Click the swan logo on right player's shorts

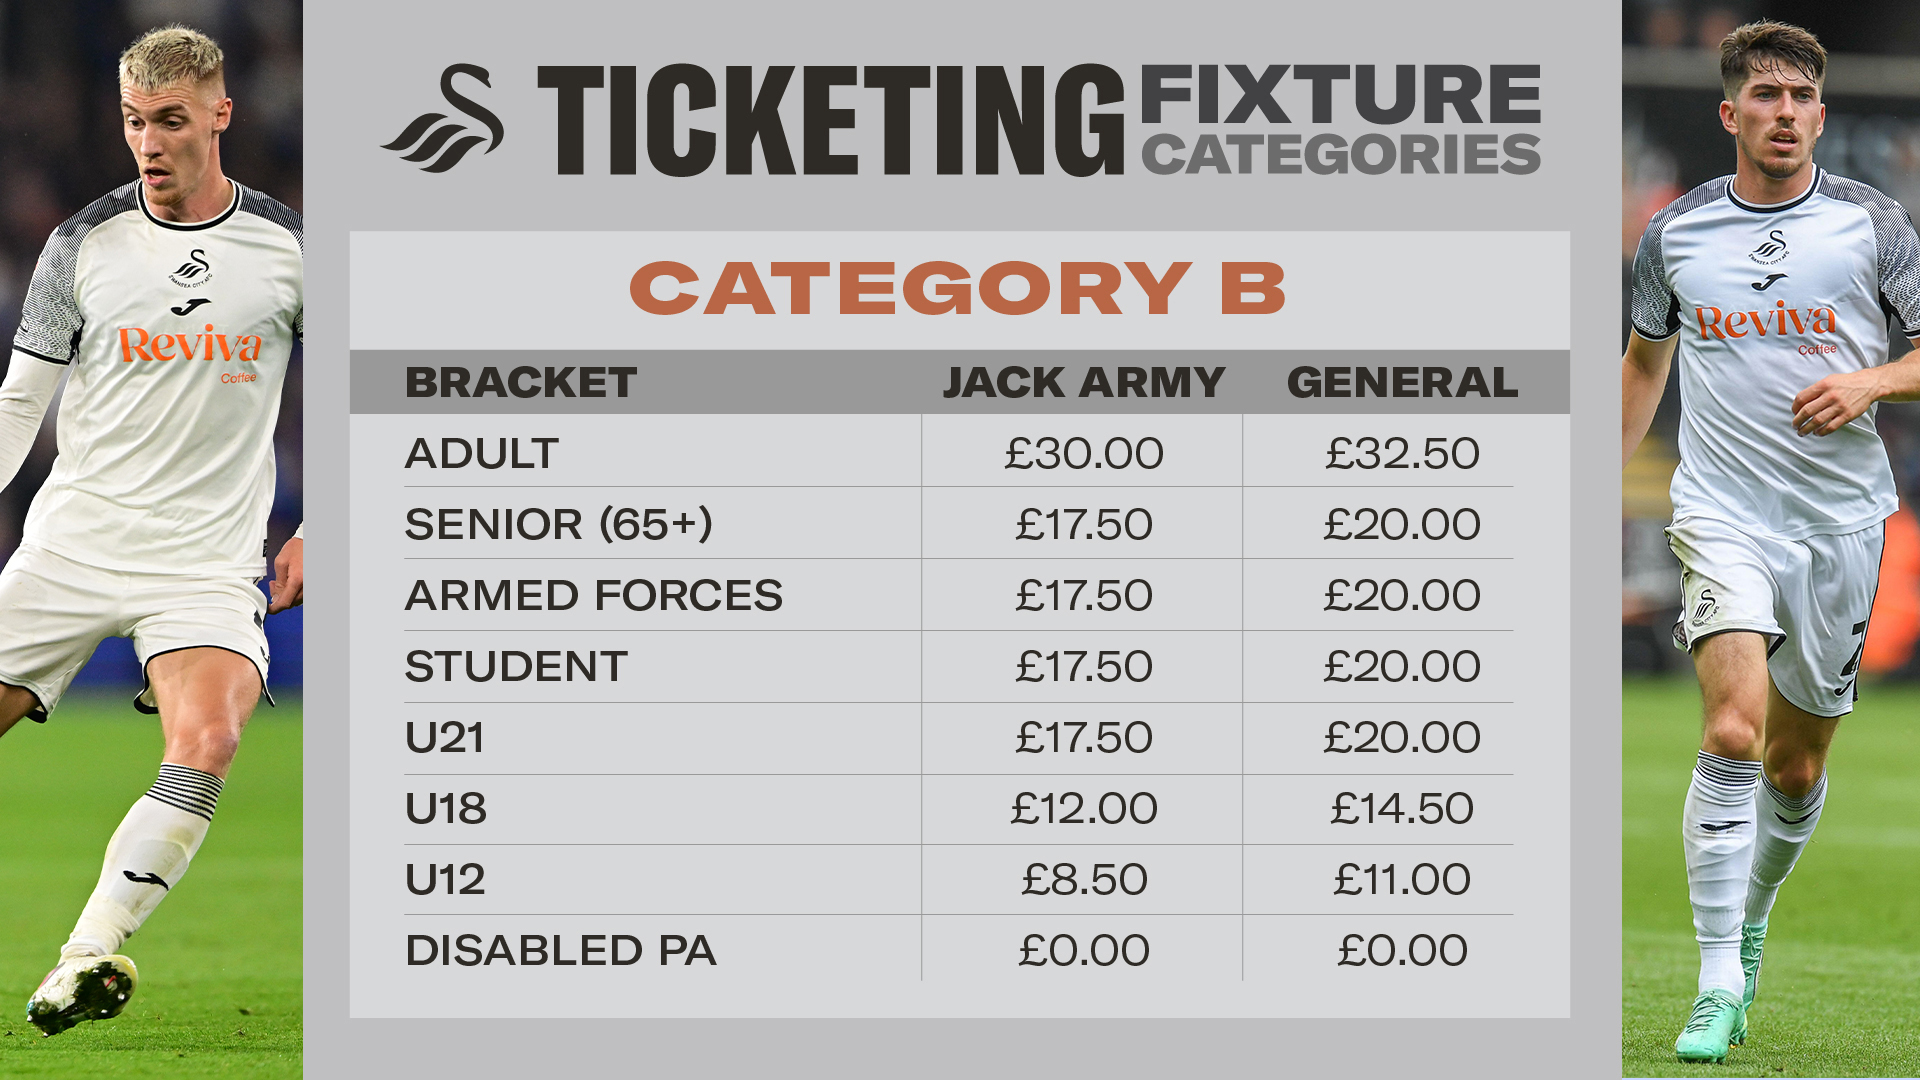[x=1705, y=607]
